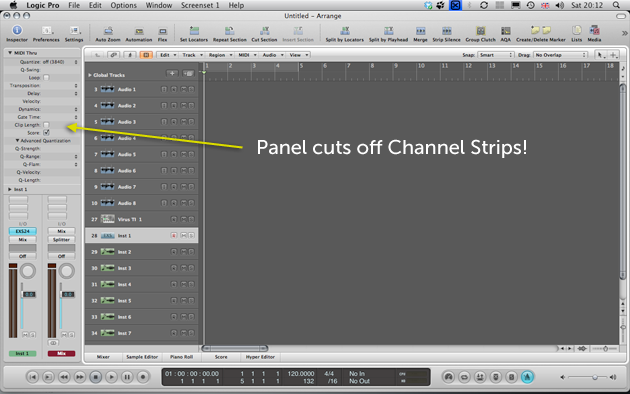Screen dimensions: 630x394
Task: Open the File menu
Action: click(74, 5)
